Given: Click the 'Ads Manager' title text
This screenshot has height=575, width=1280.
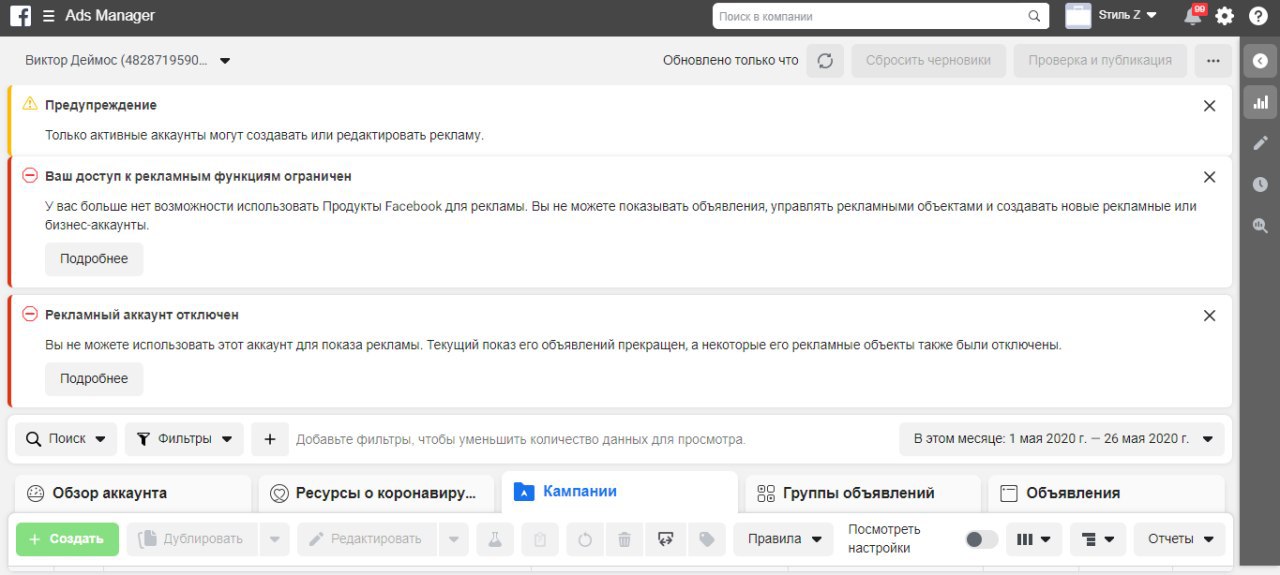Looking at the screenshot, I should [110, 16].
